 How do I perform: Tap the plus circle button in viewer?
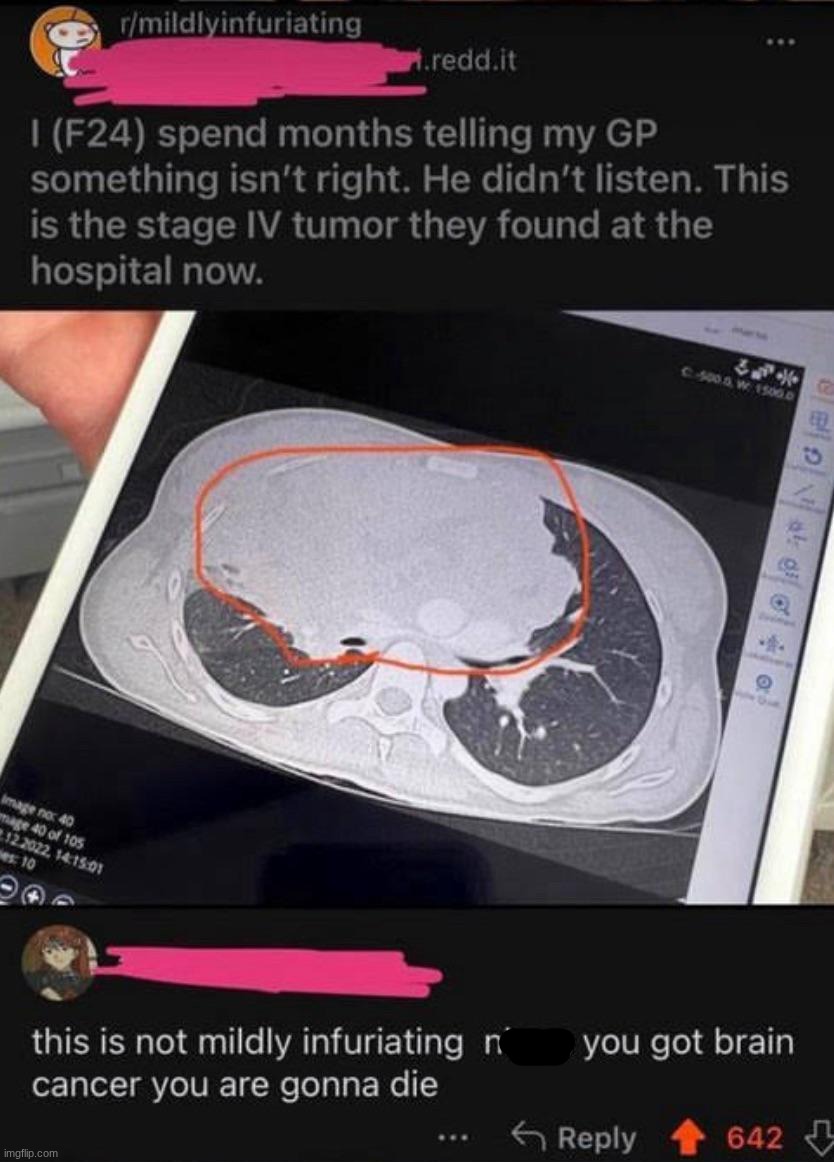(x=34, y=893)
